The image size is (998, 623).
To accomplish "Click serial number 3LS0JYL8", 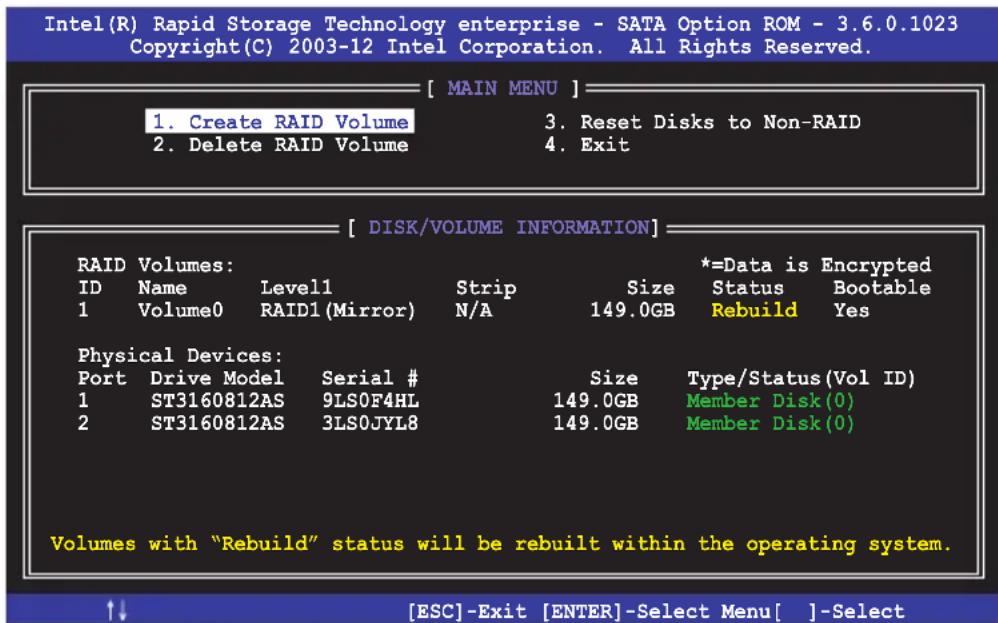I will tap(370, 423).
